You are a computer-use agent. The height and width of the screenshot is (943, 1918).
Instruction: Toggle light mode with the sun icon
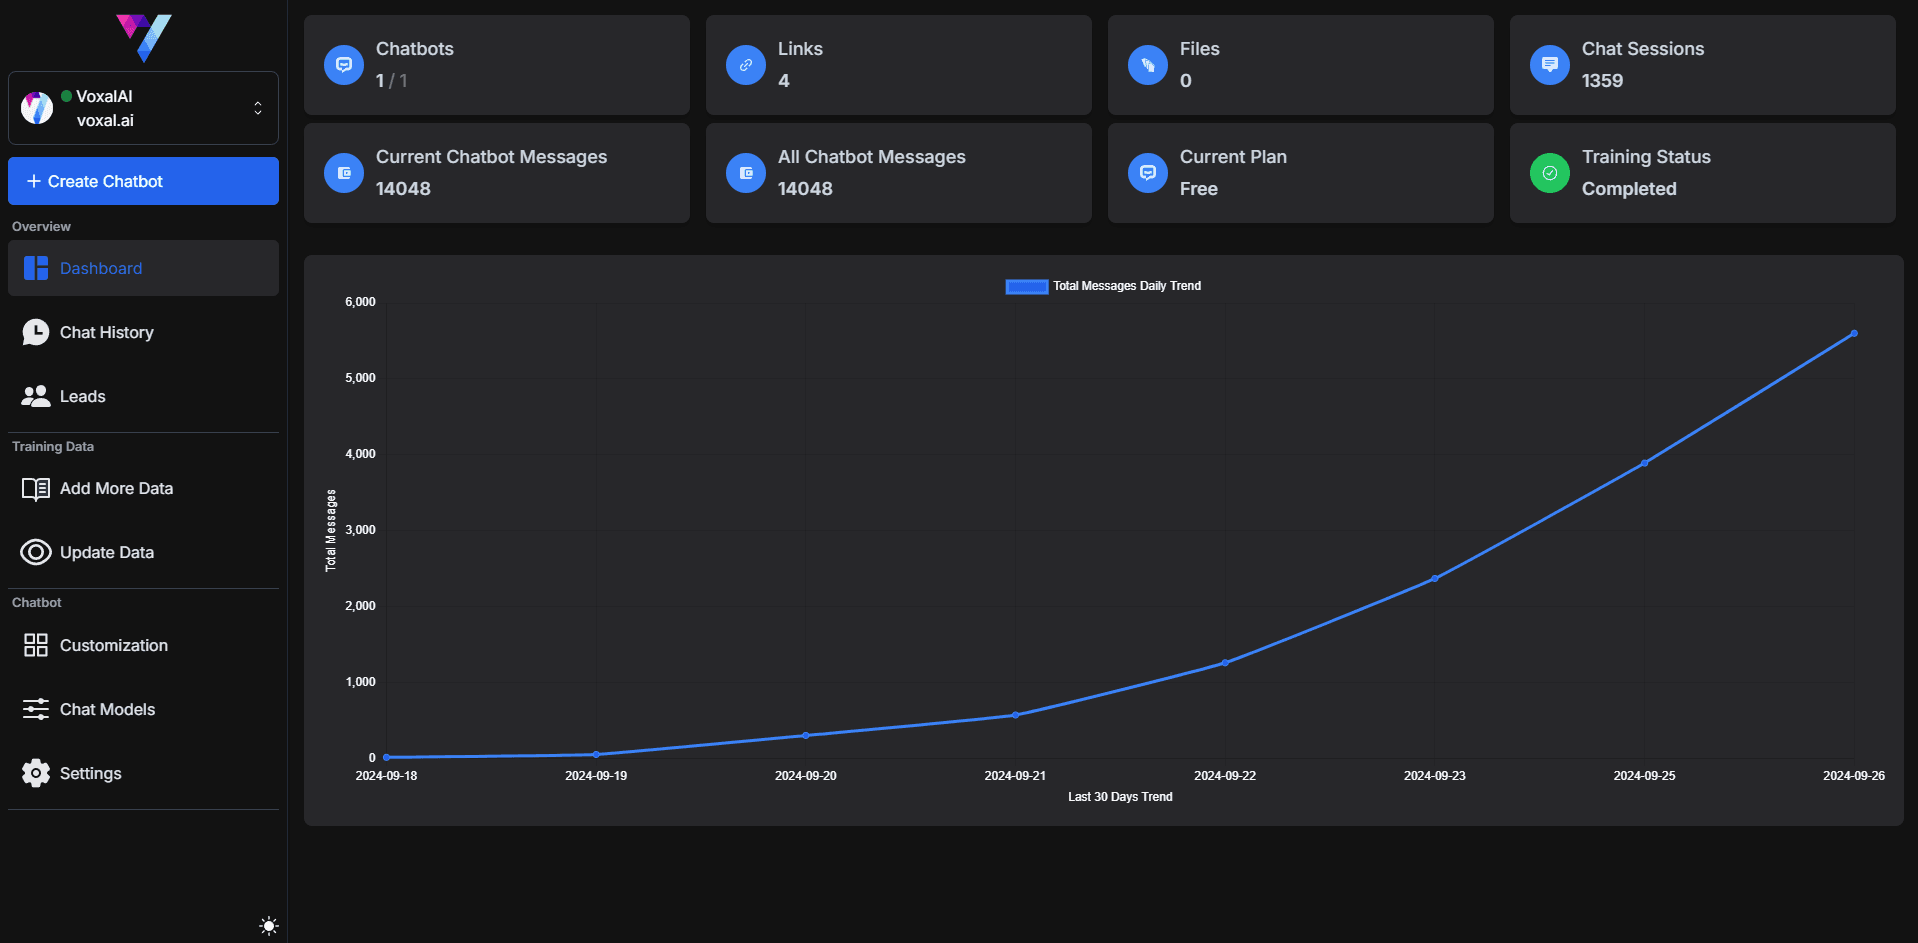(268, 925)
